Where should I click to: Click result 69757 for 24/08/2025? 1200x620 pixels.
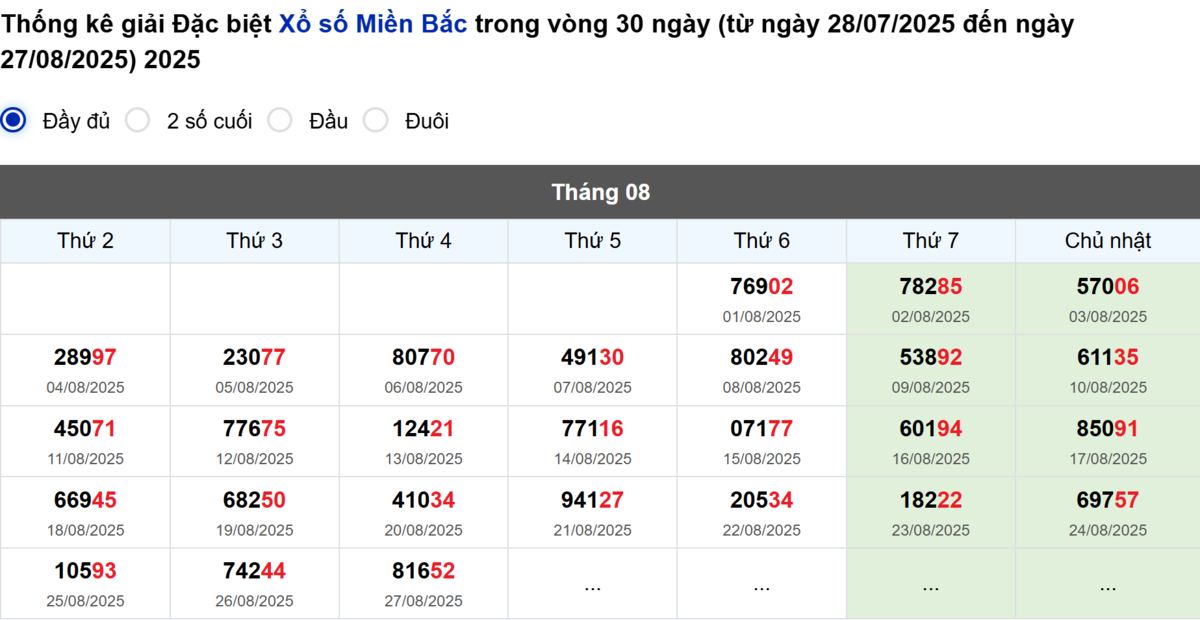pos(1107,500)
